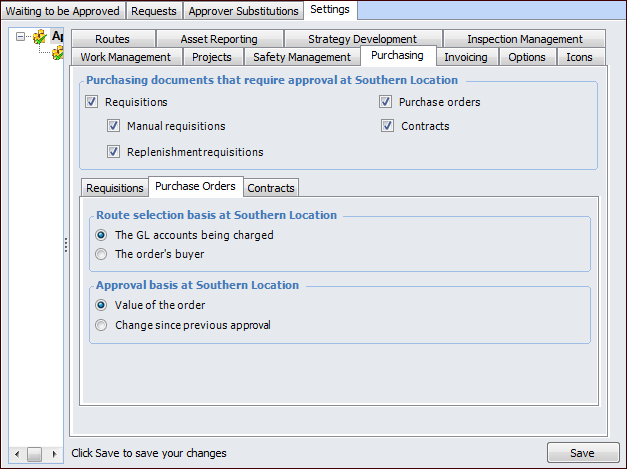The height and width of the screenshot is (469, 627).
Task: Open the Approver Substitutions tab
Action: coord(243,11)
